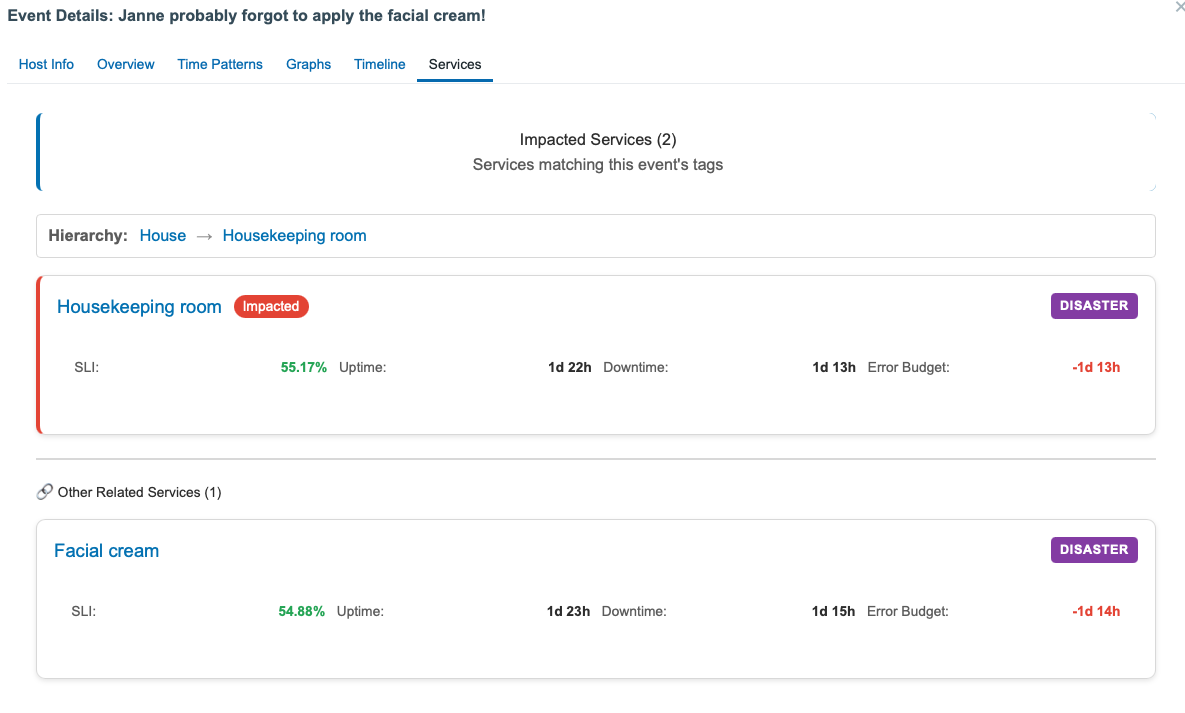Image resolution: width=1185 pixels, height=713 pixels.
Task: Open the Time Patterns tab
Action: [x=220, y=64]
